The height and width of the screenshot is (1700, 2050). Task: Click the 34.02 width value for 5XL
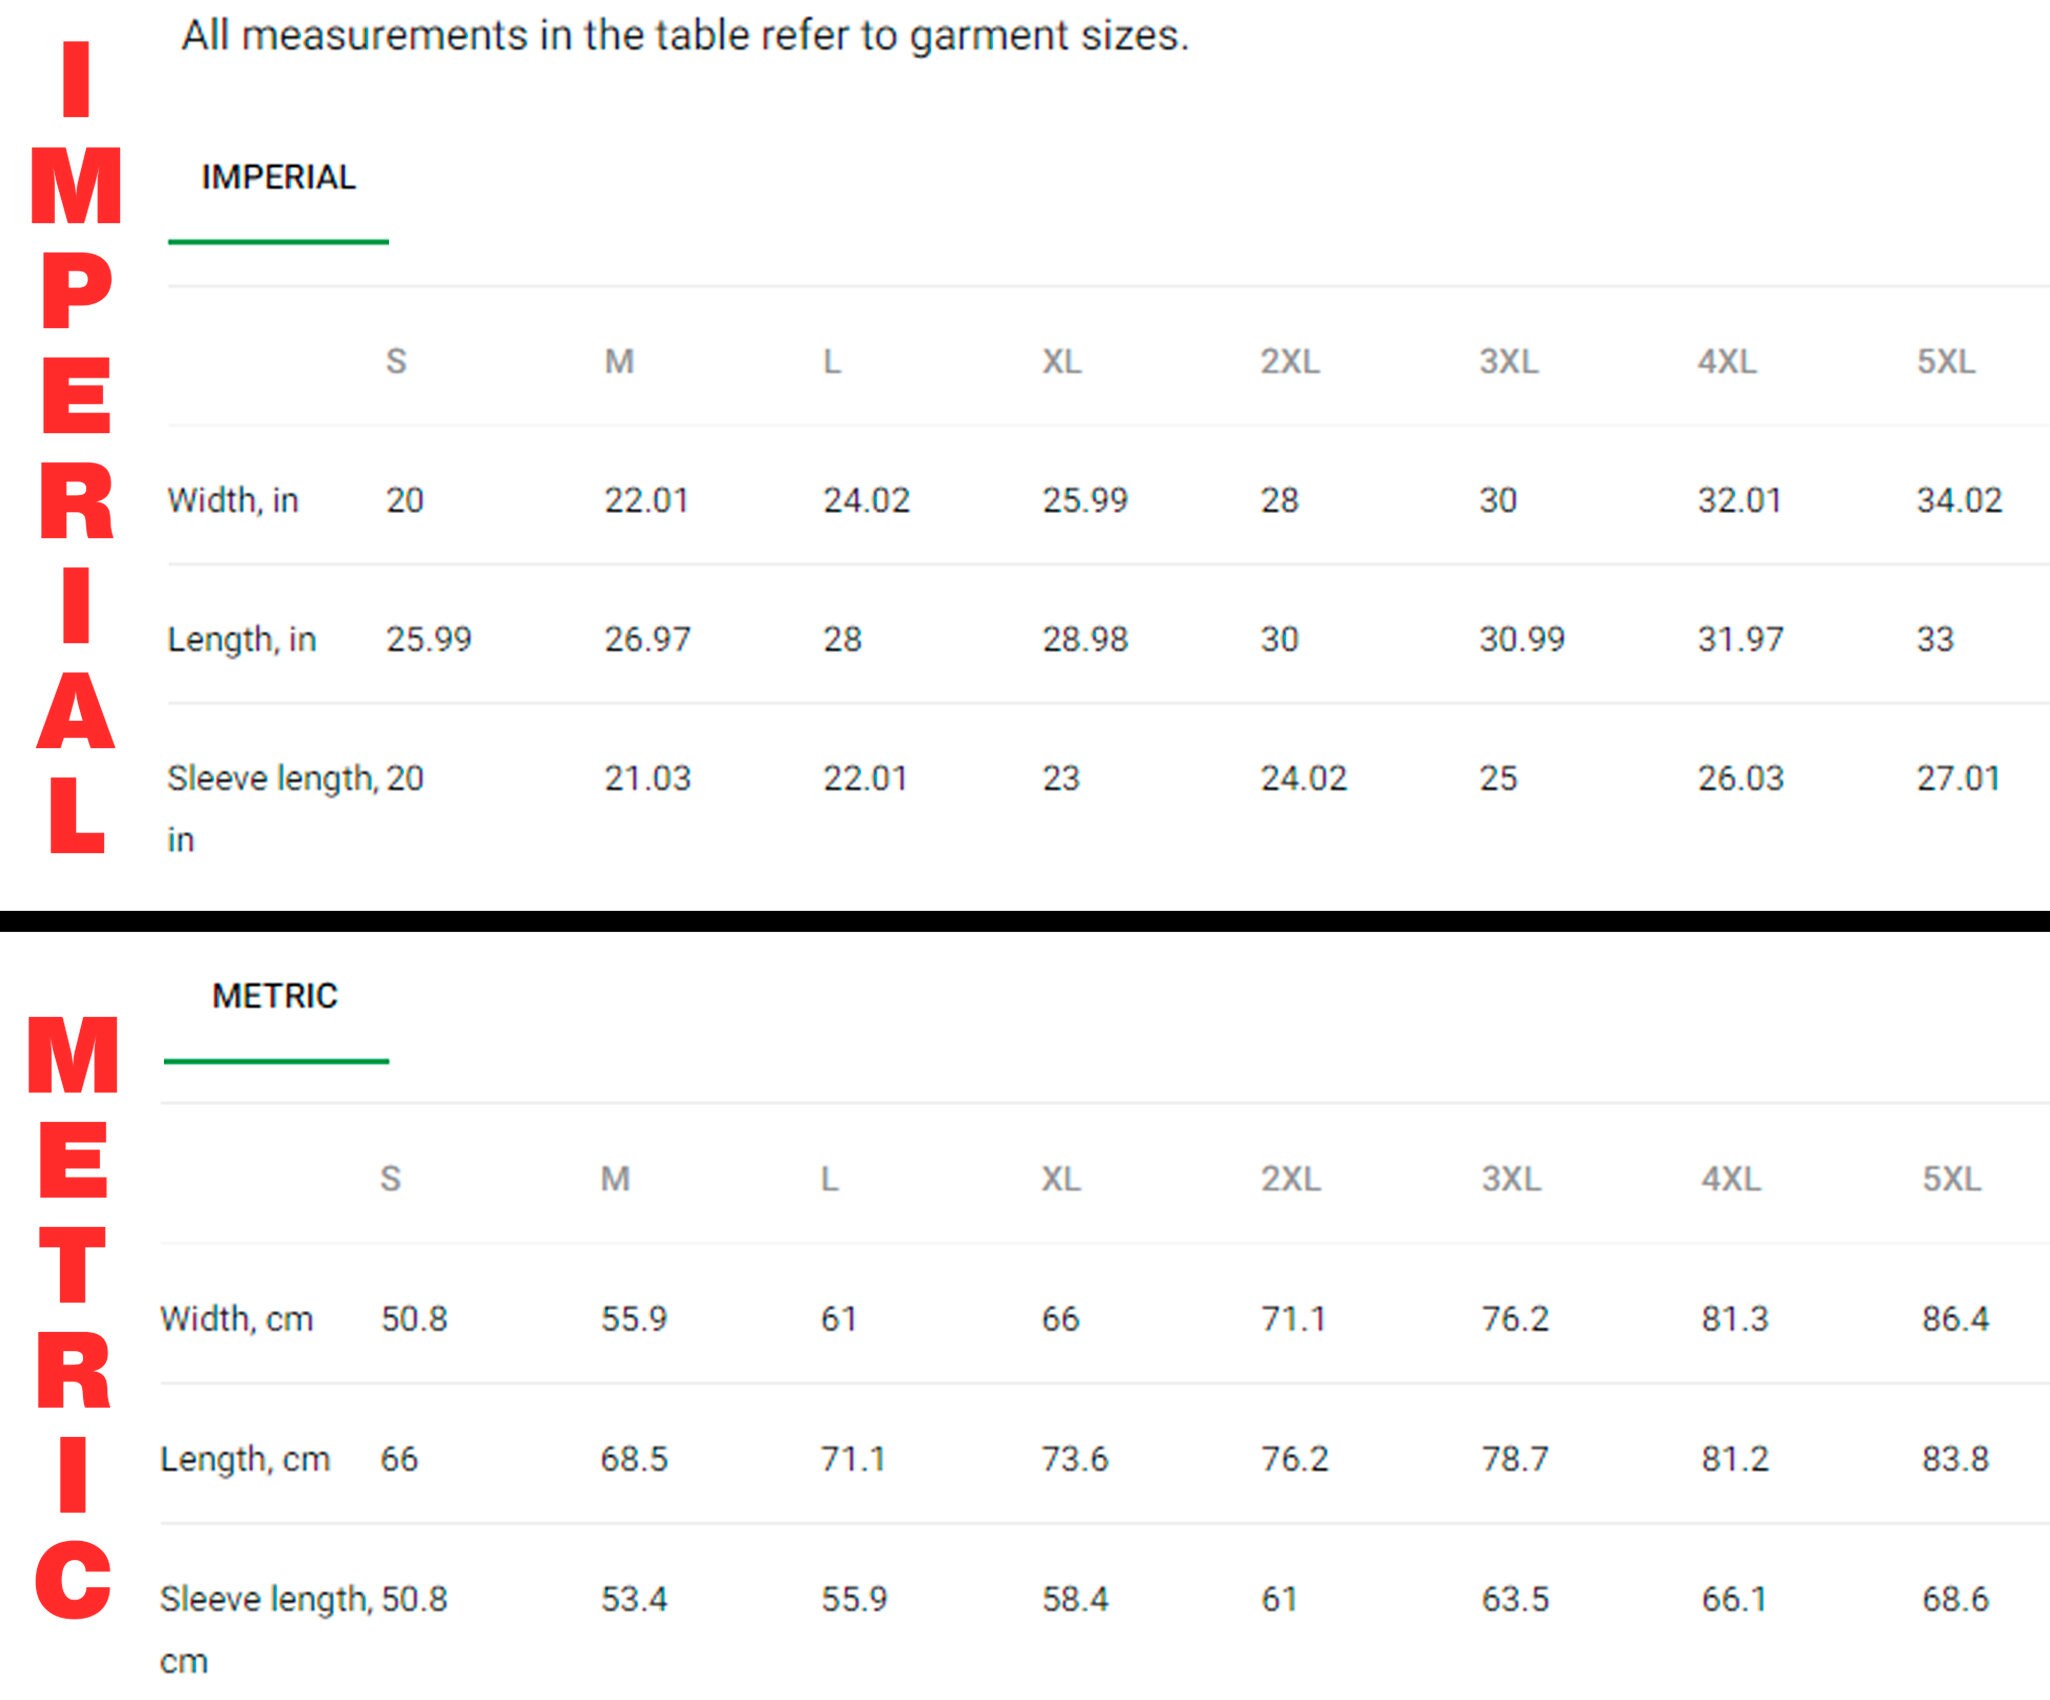pos(1960,500)
